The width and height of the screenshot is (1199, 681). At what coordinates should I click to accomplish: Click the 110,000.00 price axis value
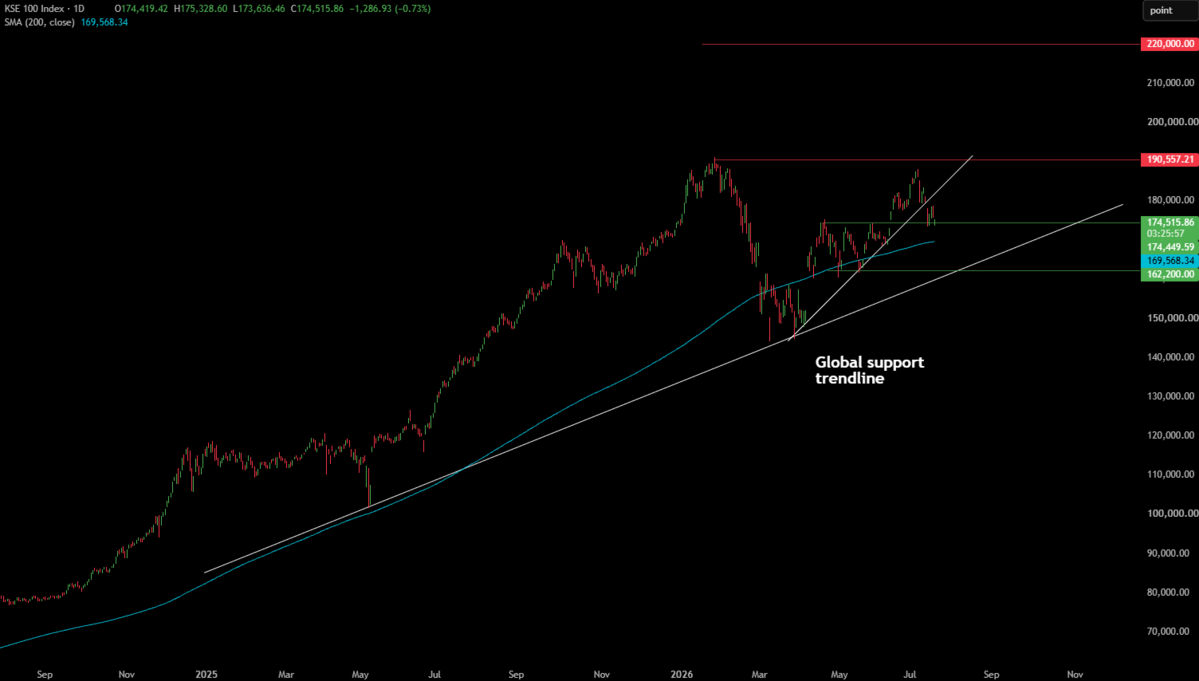pyautogui.click(x=1171, y=474)
